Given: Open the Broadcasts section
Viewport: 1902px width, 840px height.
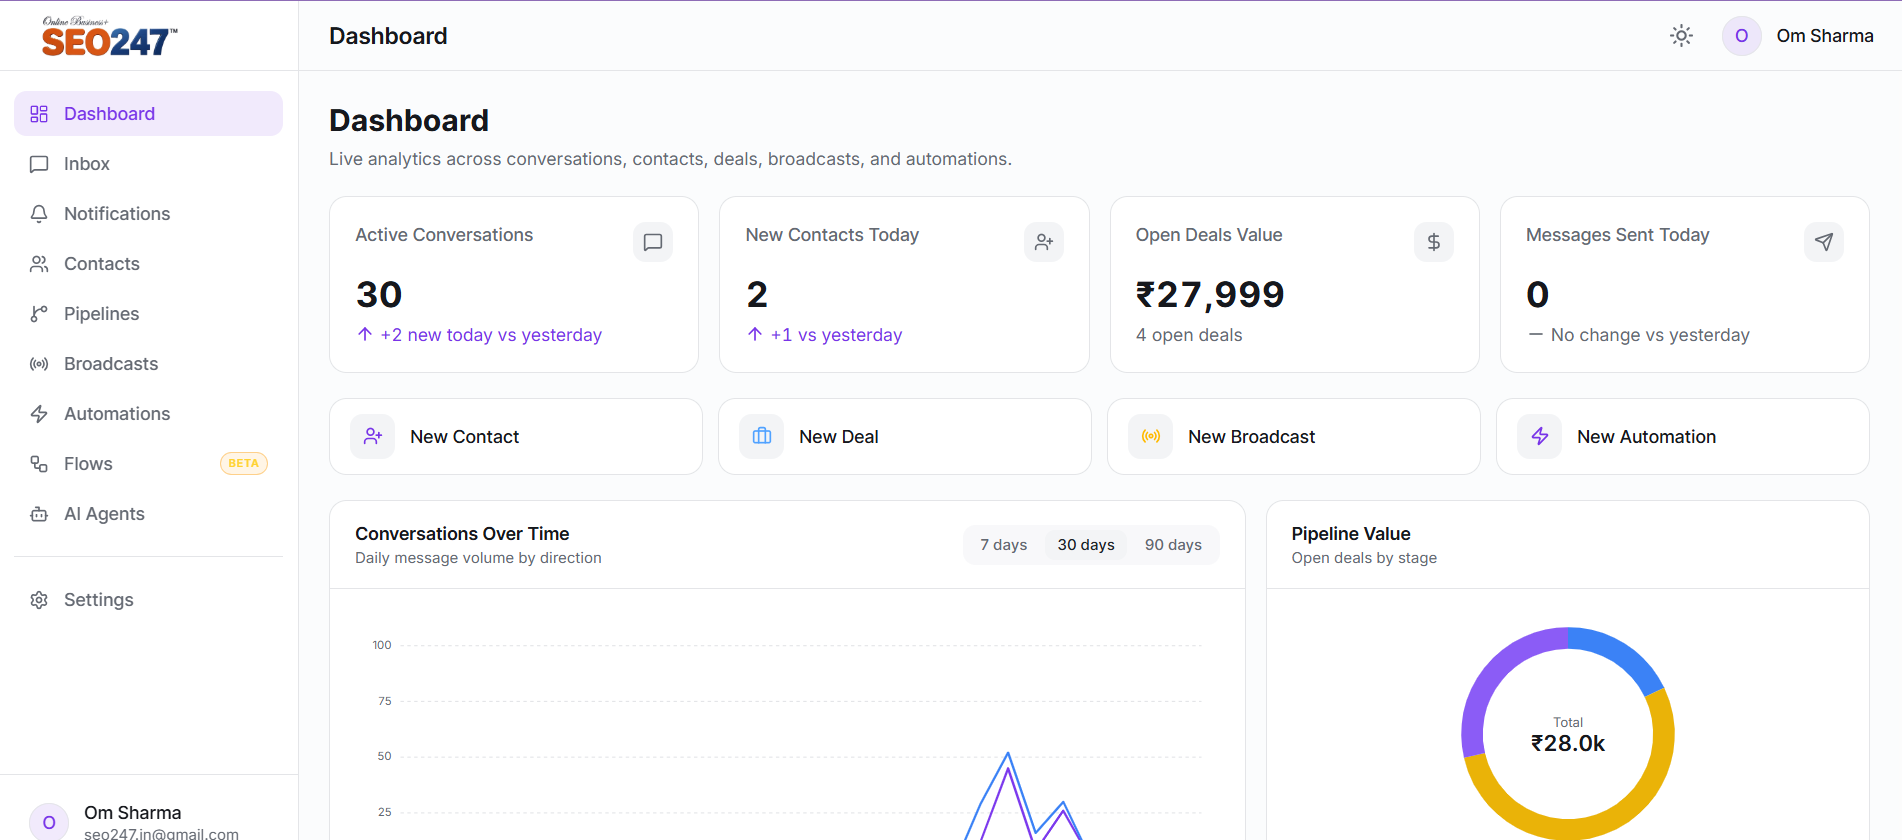Looking at the screenshot, I should tap(148, 364).
